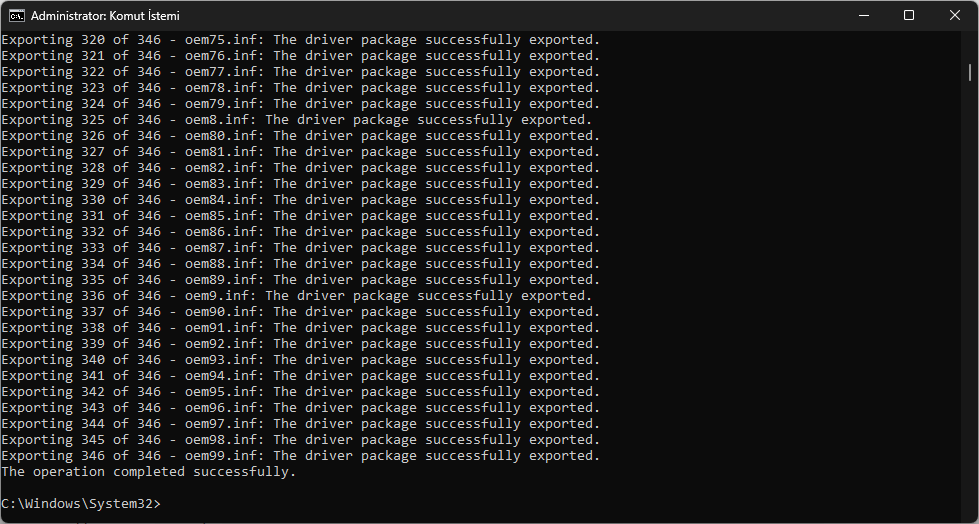Click the oem8.inf export line
Viewport: 979px width, 524px height.
[296, 120]
